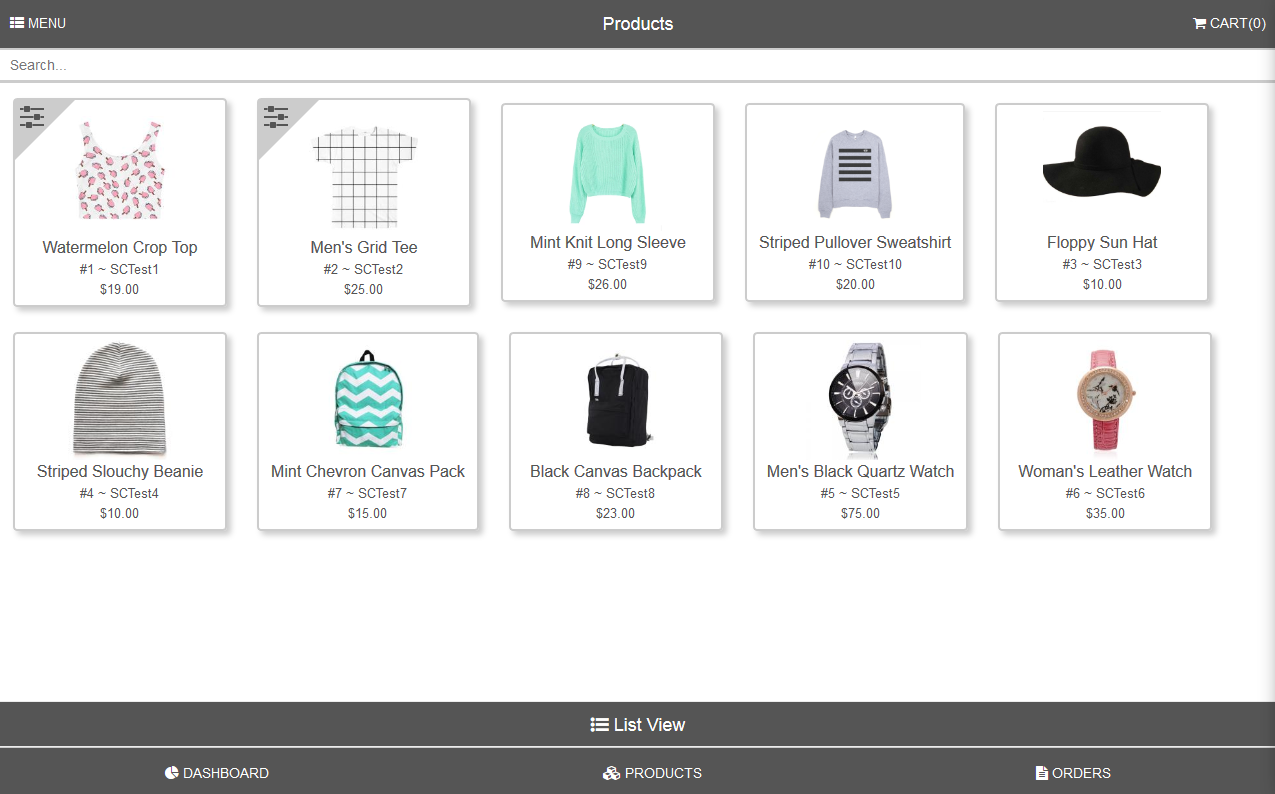Screen dimensions: 1275x794
Task: Select the Men's Black Quartz Watch image
Action: pyautogui.click(x=860, y=399)
